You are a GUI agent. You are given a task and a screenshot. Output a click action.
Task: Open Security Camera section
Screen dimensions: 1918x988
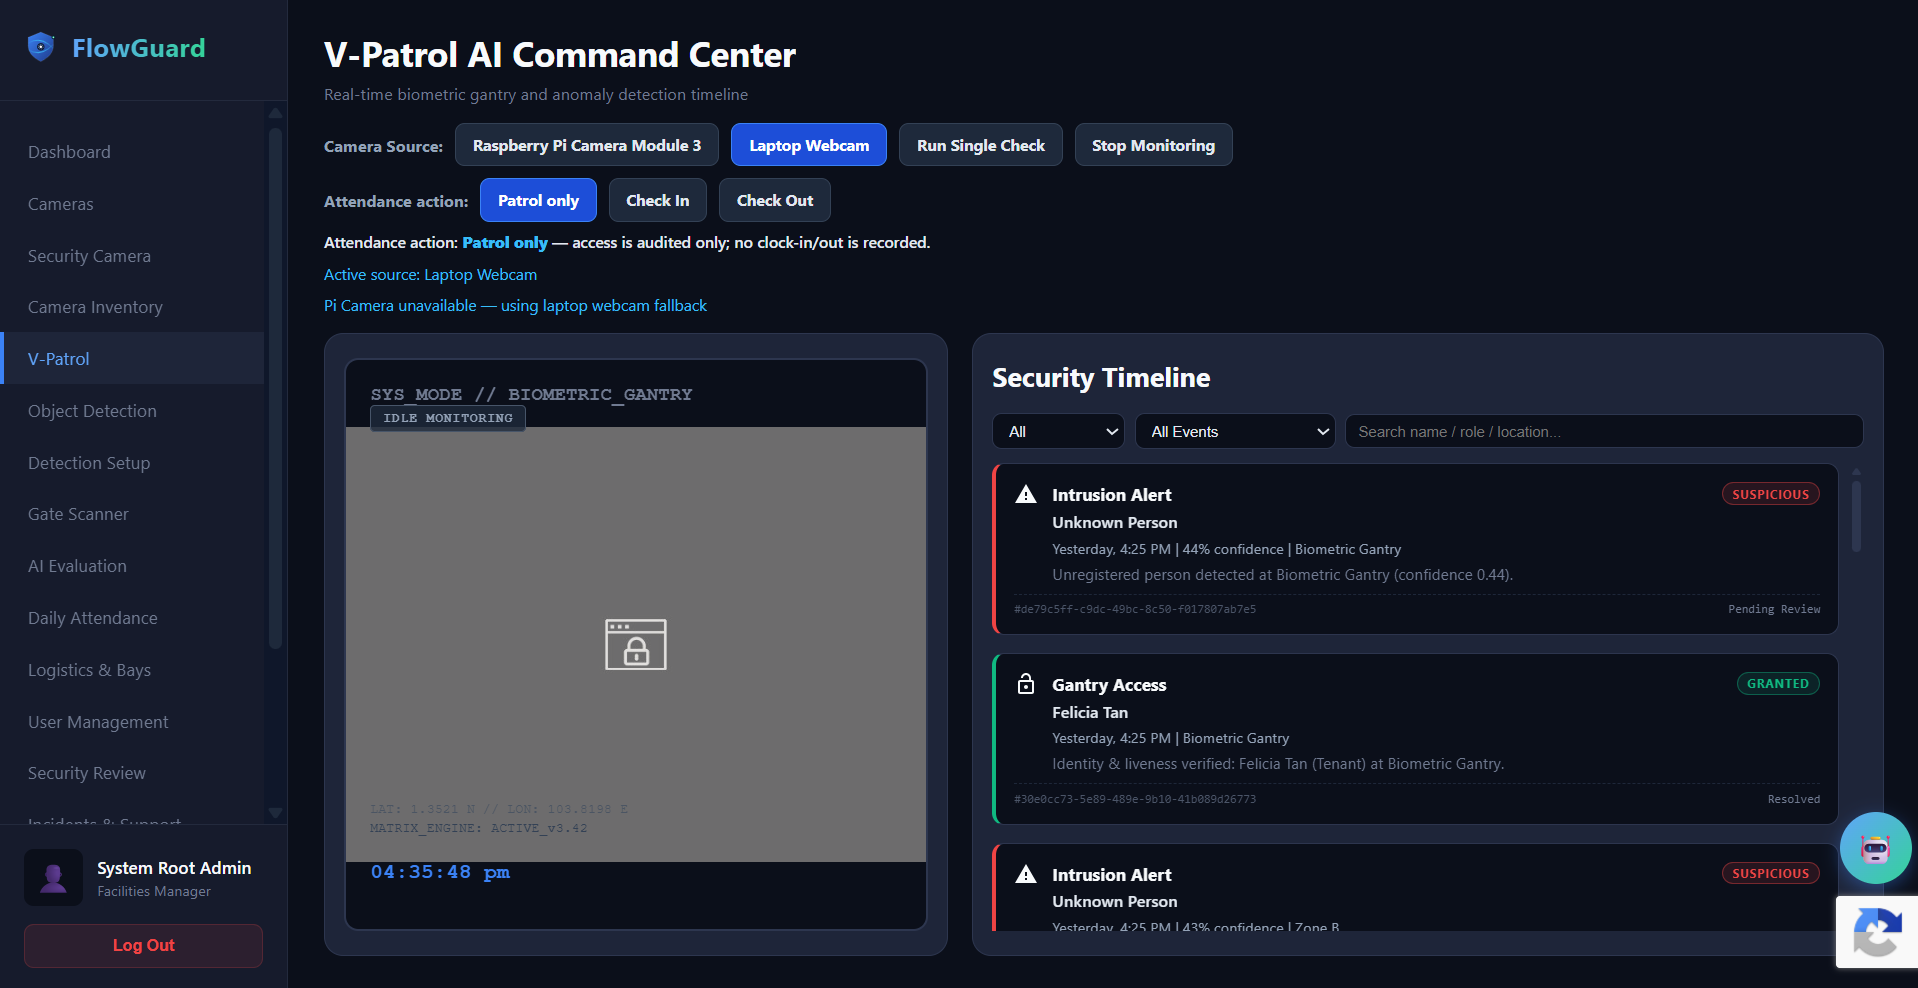133,256
